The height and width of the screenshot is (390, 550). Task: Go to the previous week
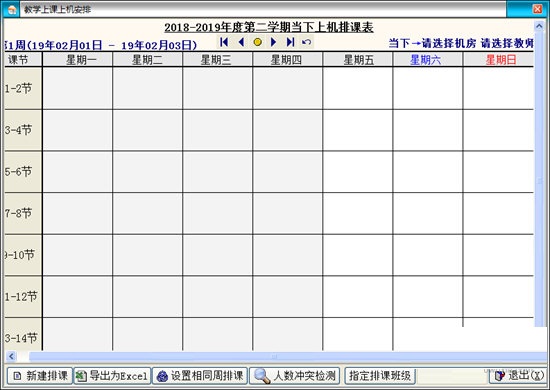click(x=241, y=42)
